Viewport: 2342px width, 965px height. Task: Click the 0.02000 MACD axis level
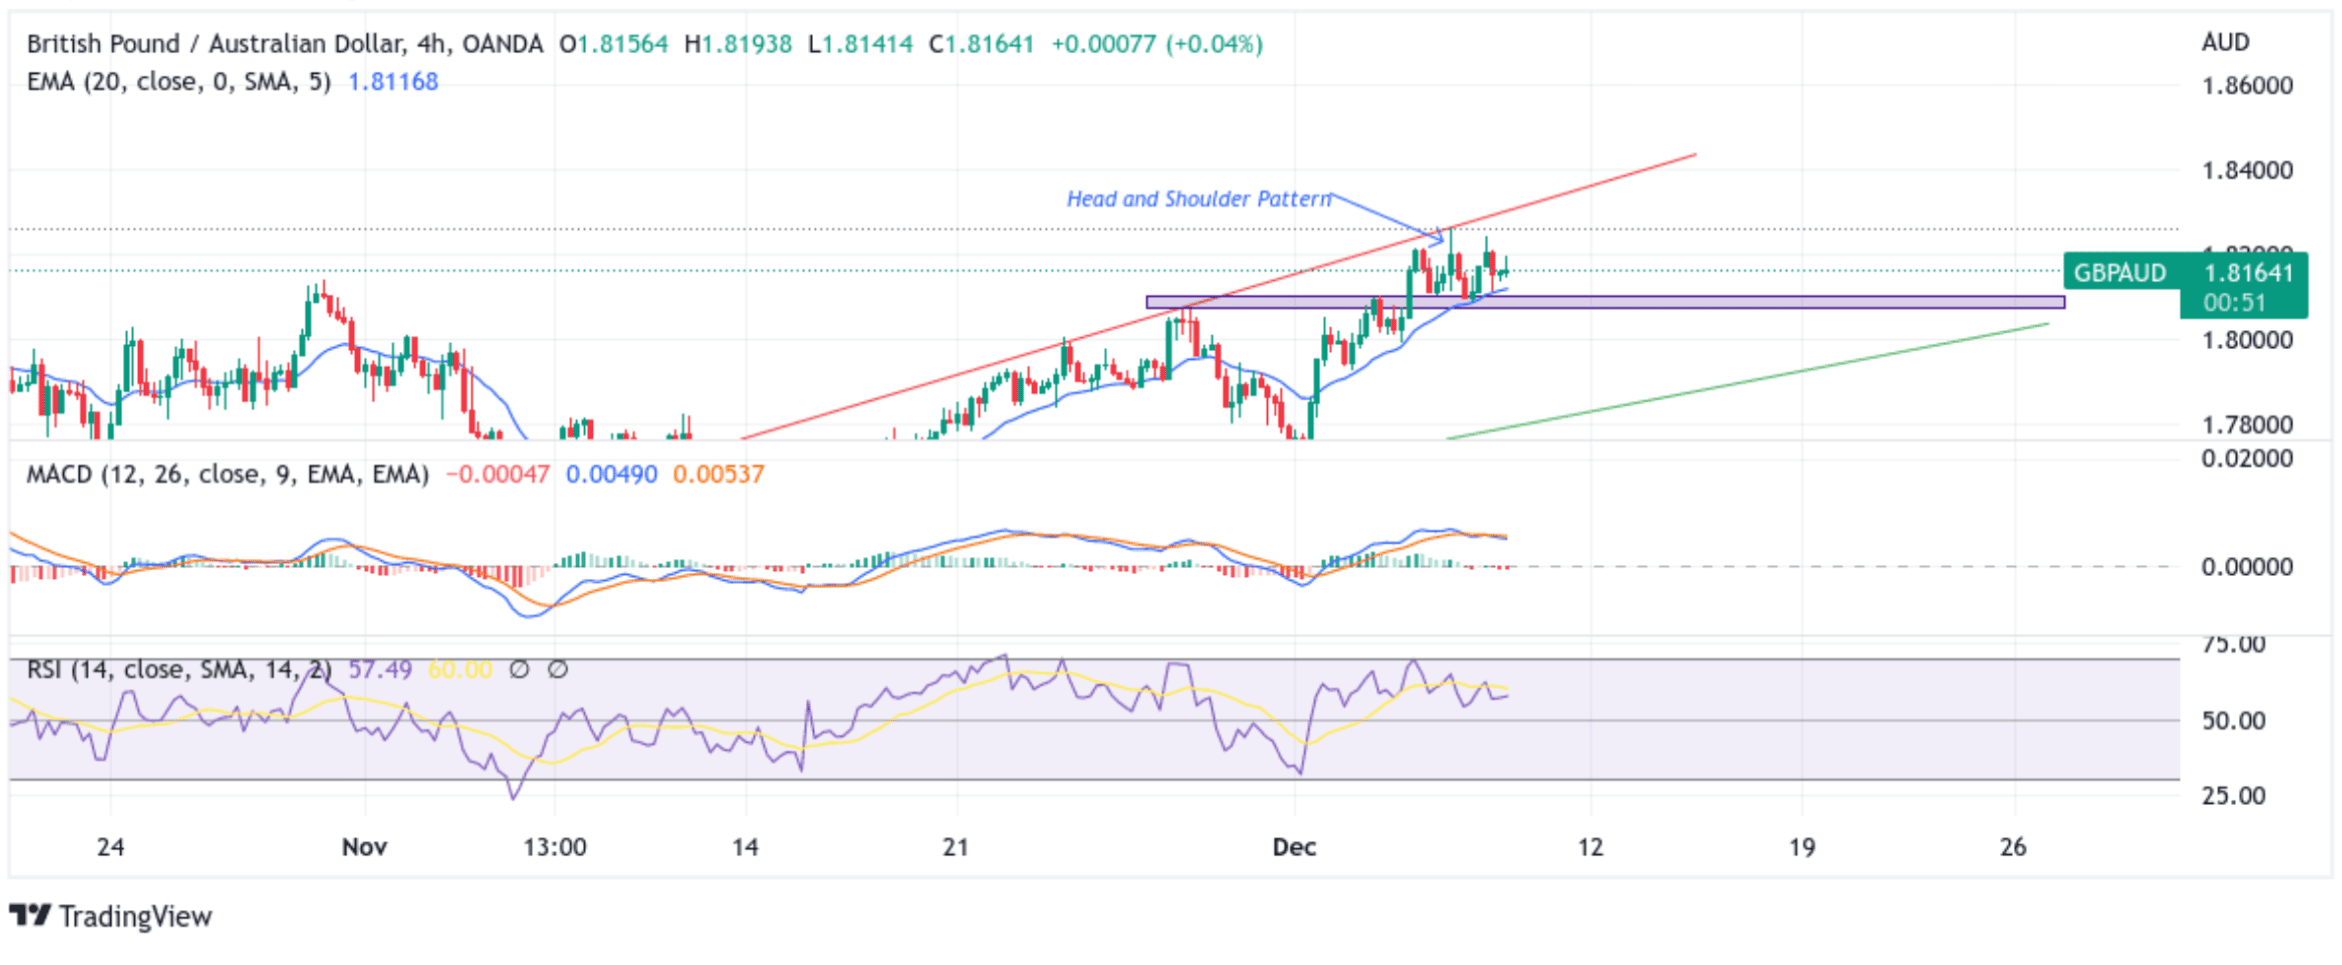point(2247,459)
